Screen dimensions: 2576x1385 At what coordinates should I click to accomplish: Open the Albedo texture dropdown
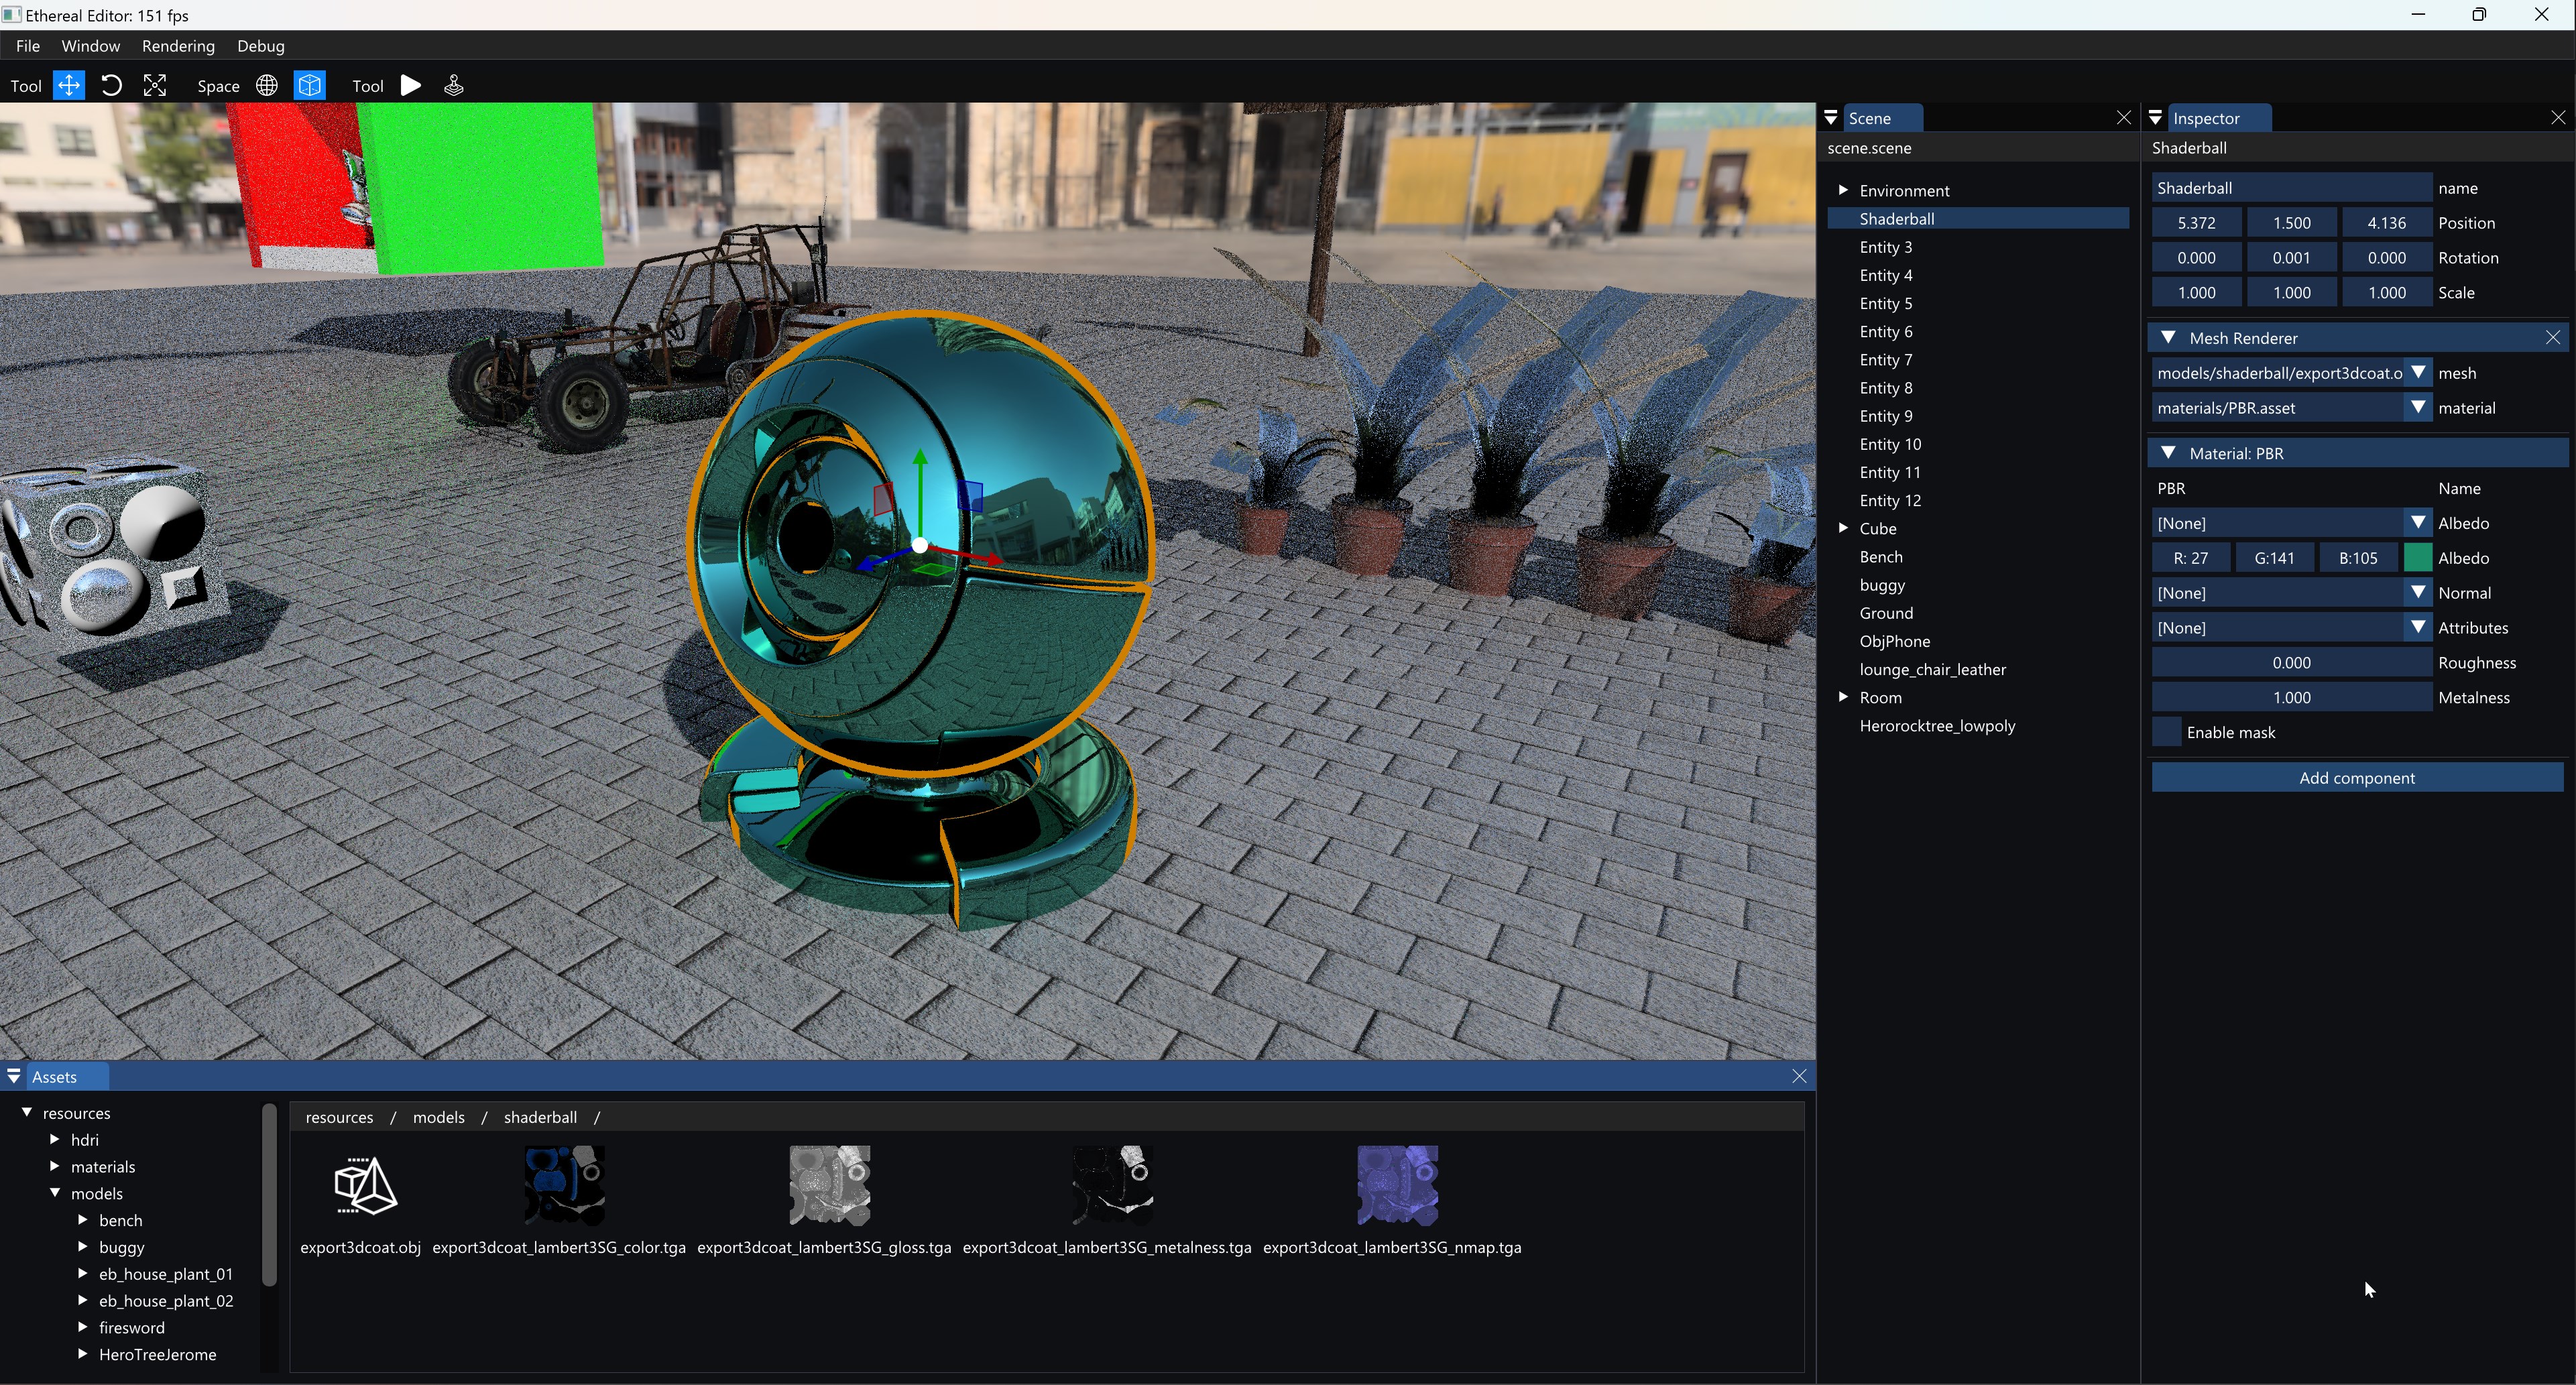[x=2418, y=522]
